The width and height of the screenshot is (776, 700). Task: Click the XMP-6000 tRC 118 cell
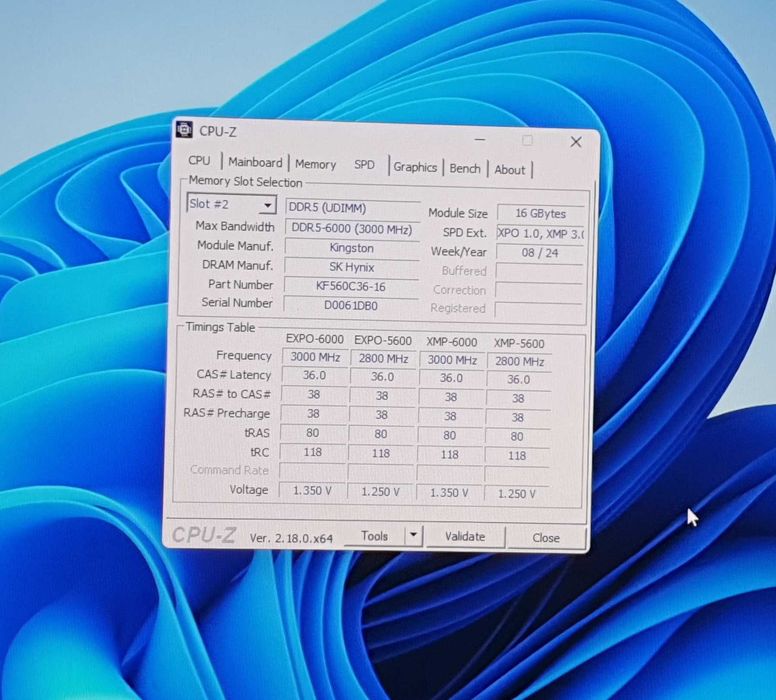click(449, 454)
